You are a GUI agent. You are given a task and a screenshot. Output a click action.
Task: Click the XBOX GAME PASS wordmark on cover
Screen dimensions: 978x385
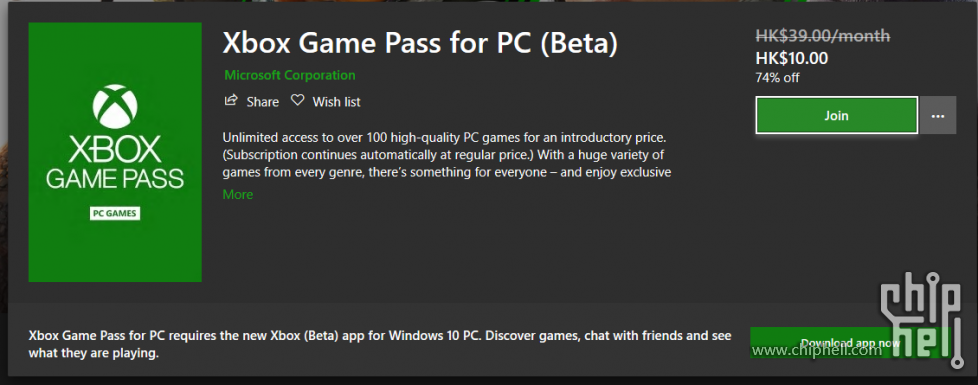click(x=115, y=163)
